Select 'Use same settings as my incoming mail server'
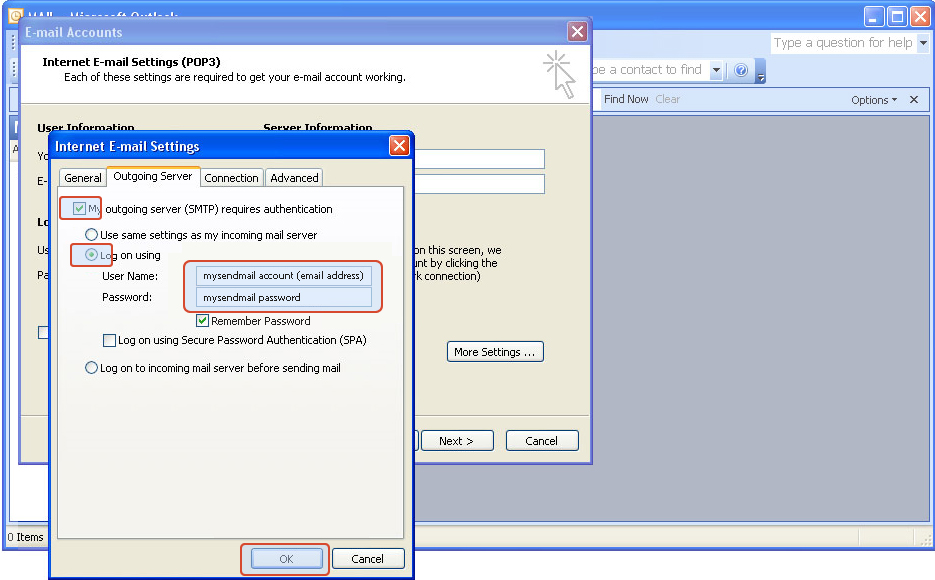 coord(92,235)
